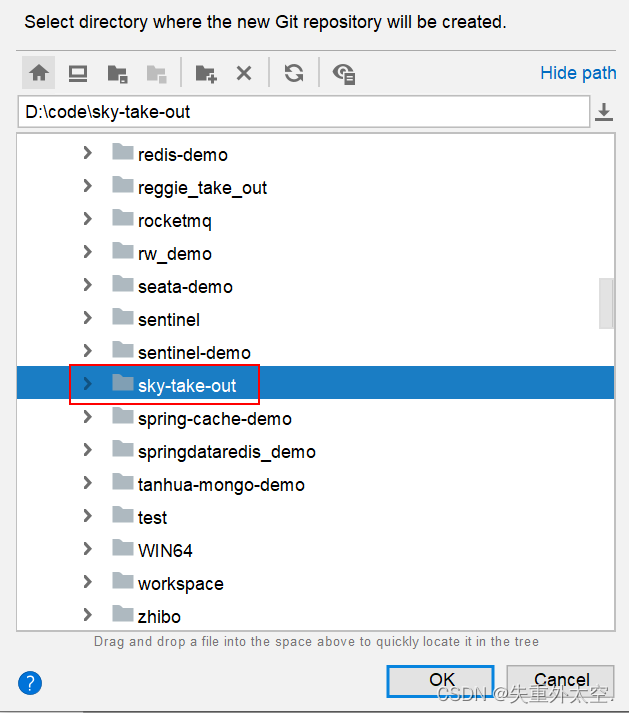Expand the test folder chevron
Image resolution: width=629 pixels, height=713 pixels.
[88, 516]
